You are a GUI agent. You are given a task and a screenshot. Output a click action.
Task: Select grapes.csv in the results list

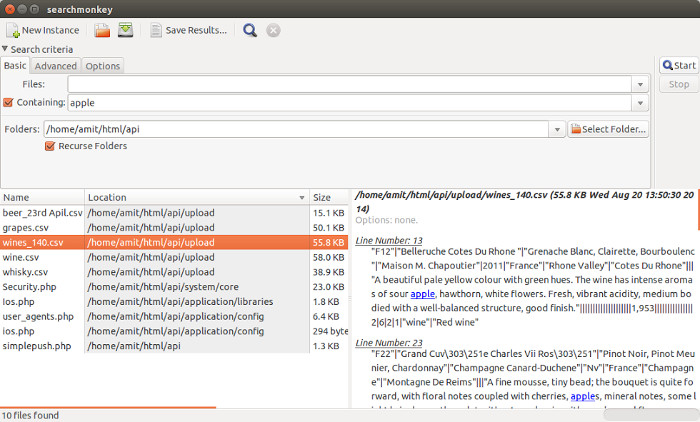click(26, 227)
